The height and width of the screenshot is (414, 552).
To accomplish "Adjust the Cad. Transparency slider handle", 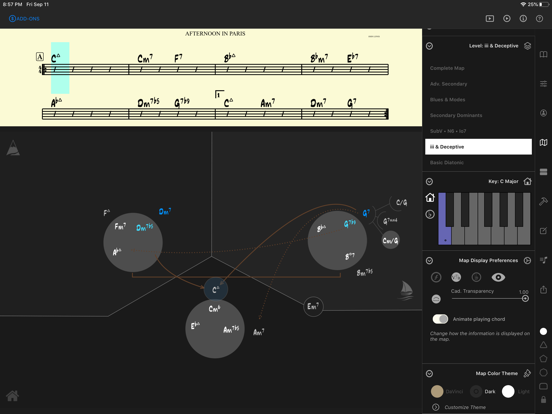I will tap(525, 299).
